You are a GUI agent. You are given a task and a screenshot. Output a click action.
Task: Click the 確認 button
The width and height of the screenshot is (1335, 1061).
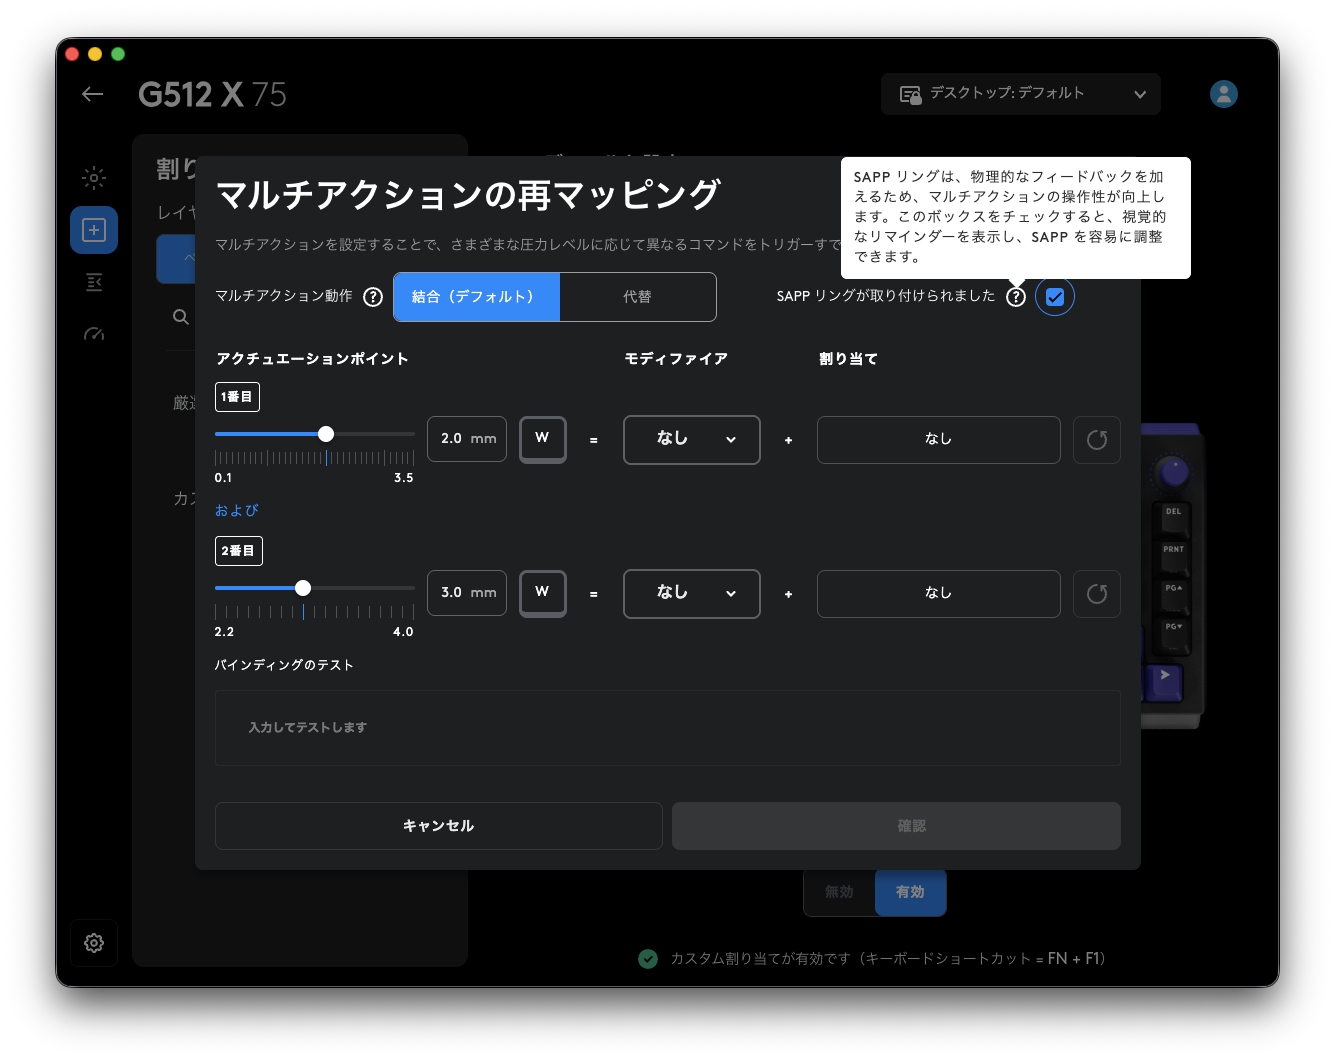(896, 826)
